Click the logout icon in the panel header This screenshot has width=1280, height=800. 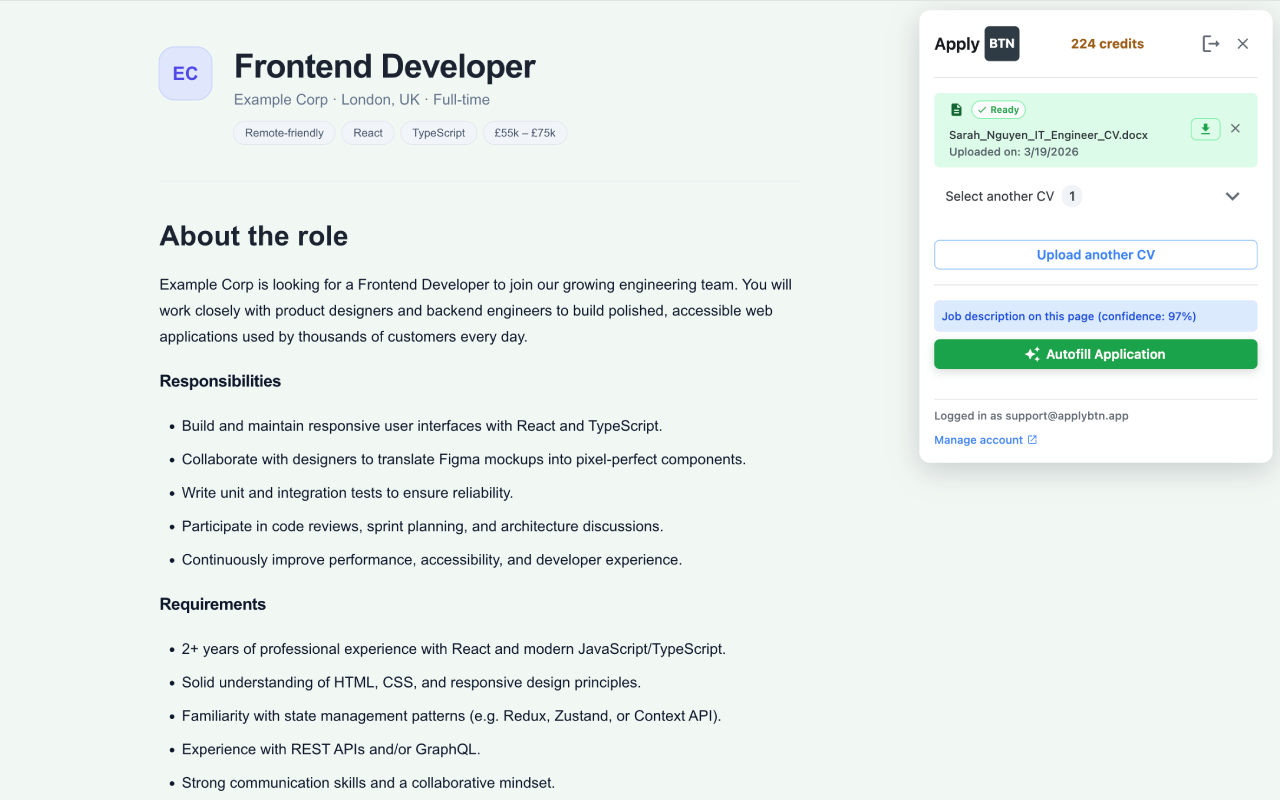[x=1211, y=43]
